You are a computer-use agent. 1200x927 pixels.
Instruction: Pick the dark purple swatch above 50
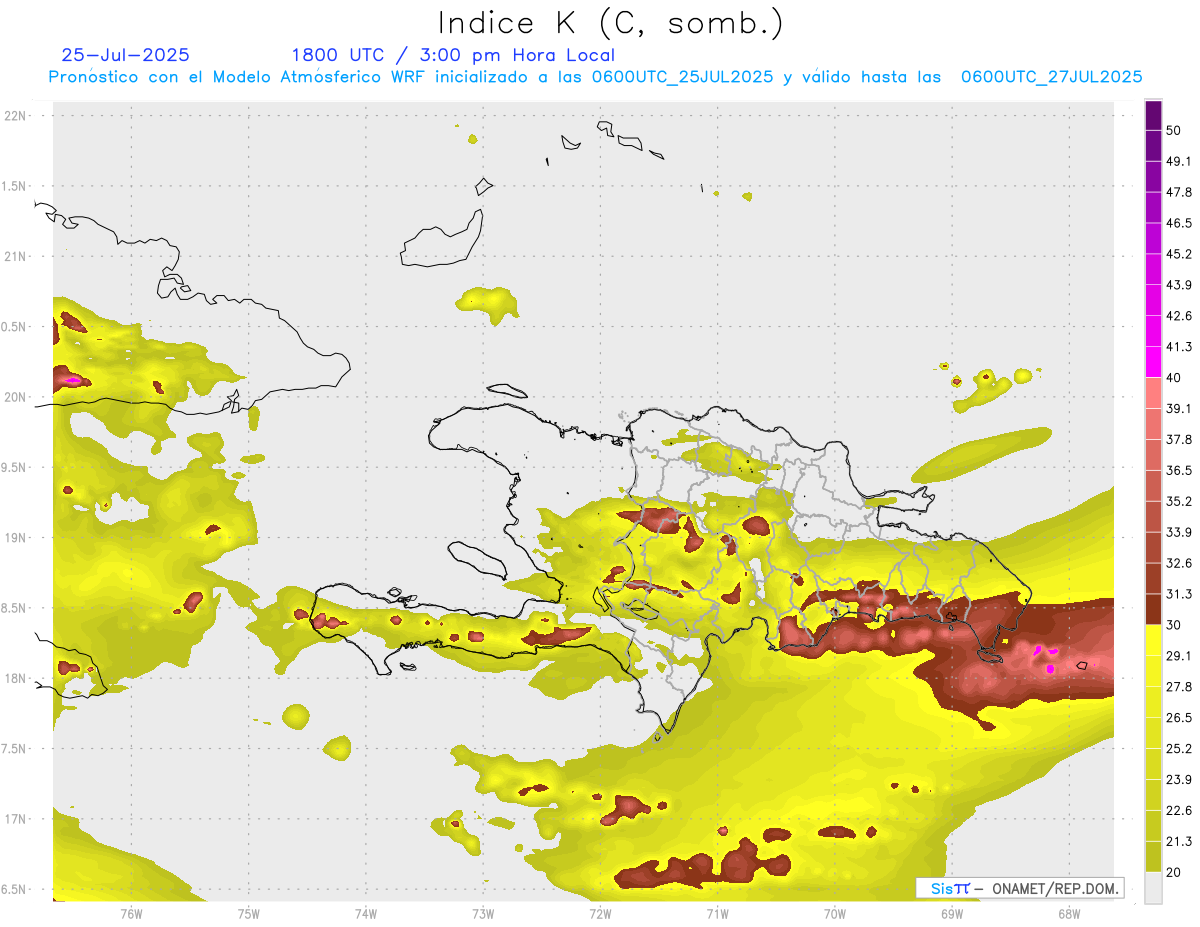(x=1153, y=115)
